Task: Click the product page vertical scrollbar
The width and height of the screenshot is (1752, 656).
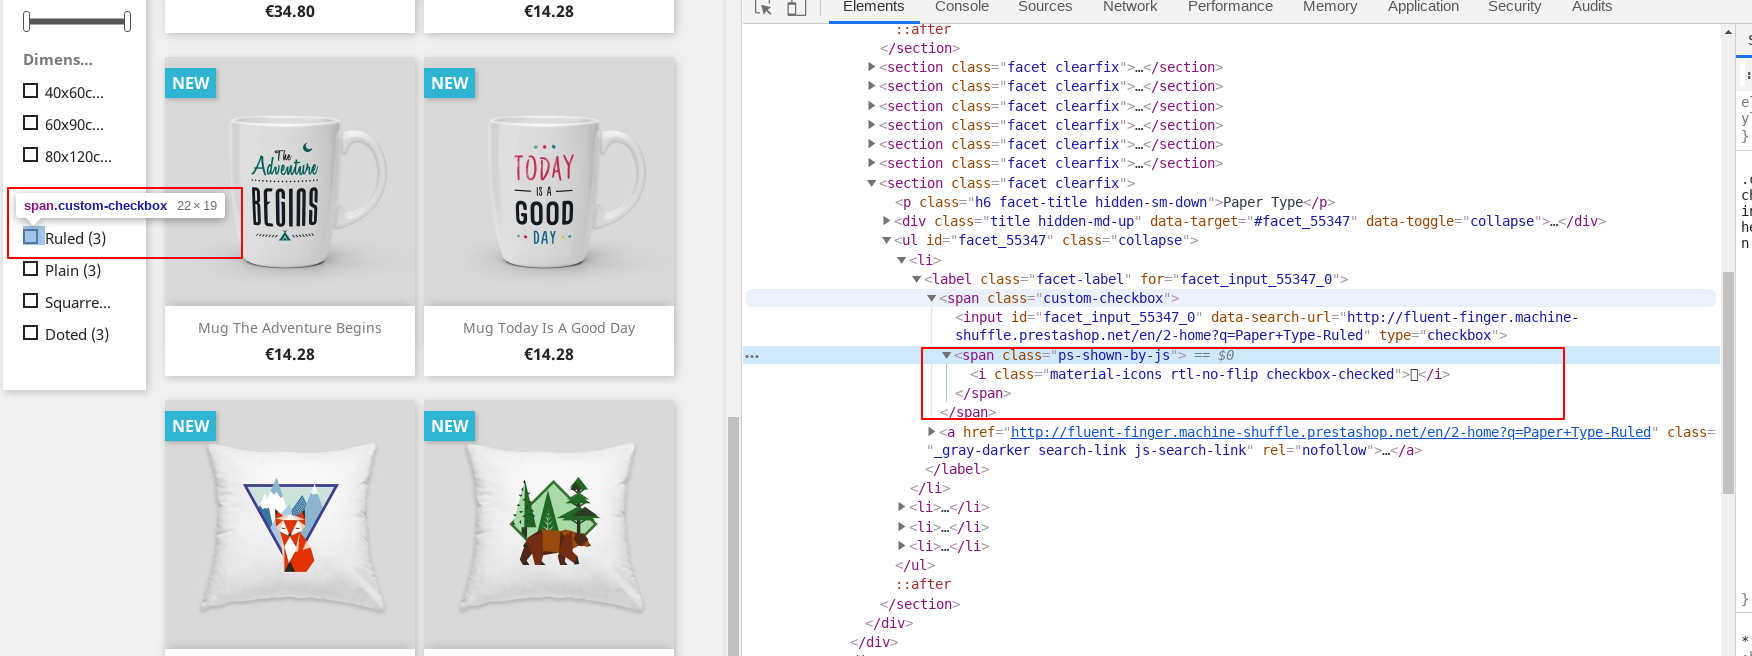Action: pyautogui.click(x=732, y=536)
